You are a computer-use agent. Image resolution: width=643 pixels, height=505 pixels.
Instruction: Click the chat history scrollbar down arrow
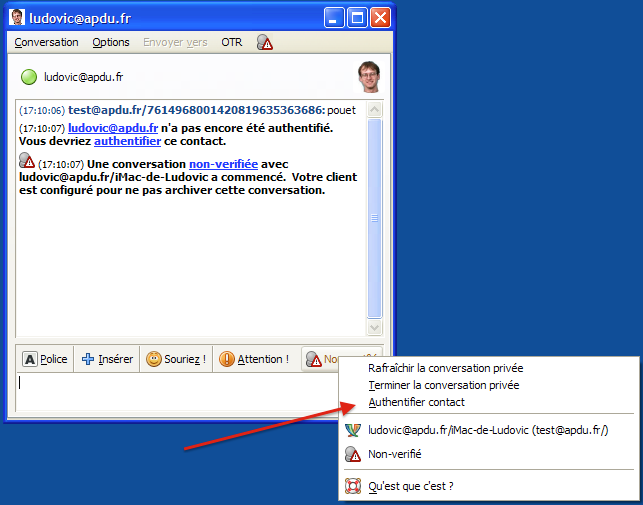coord(375,327)
